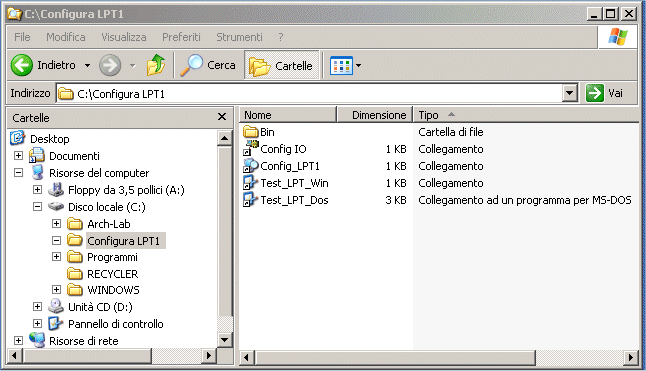Screen dimensions: 646x371
Task: Open Views dropdown arrow
Action: (x=358, y=65)
